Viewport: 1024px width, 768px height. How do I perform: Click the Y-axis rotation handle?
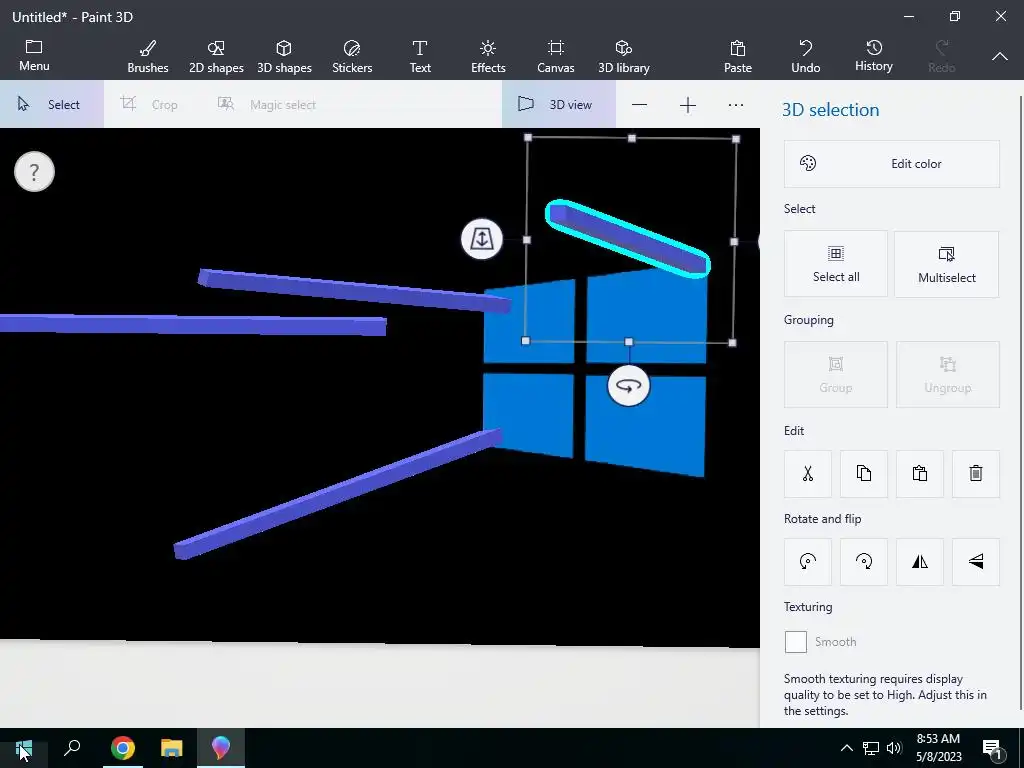628,386
